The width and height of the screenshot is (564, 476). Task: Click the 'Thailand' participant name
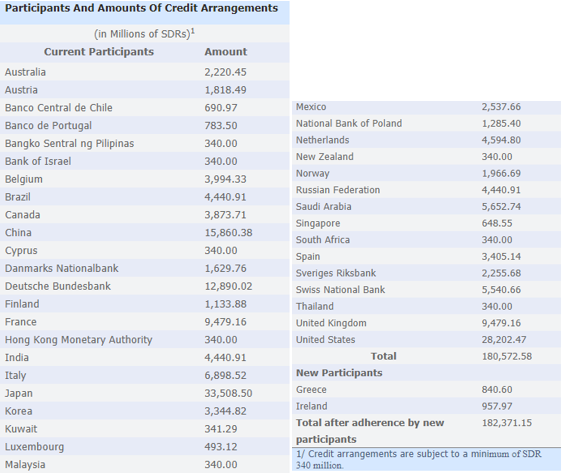pos(315,307)
